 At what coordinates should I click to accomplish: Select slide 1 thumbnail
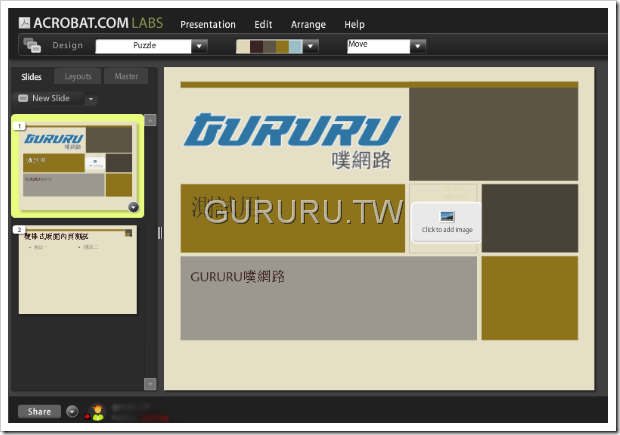78,166
